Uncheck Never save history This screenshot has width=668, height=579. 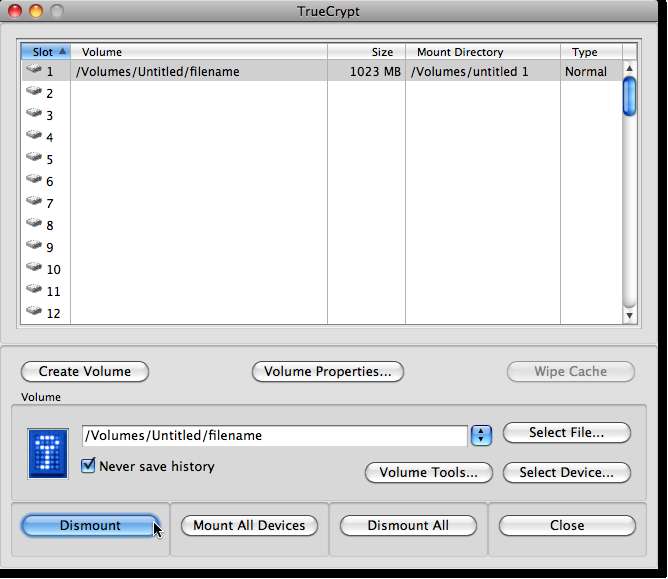click(x=88, y=465)
